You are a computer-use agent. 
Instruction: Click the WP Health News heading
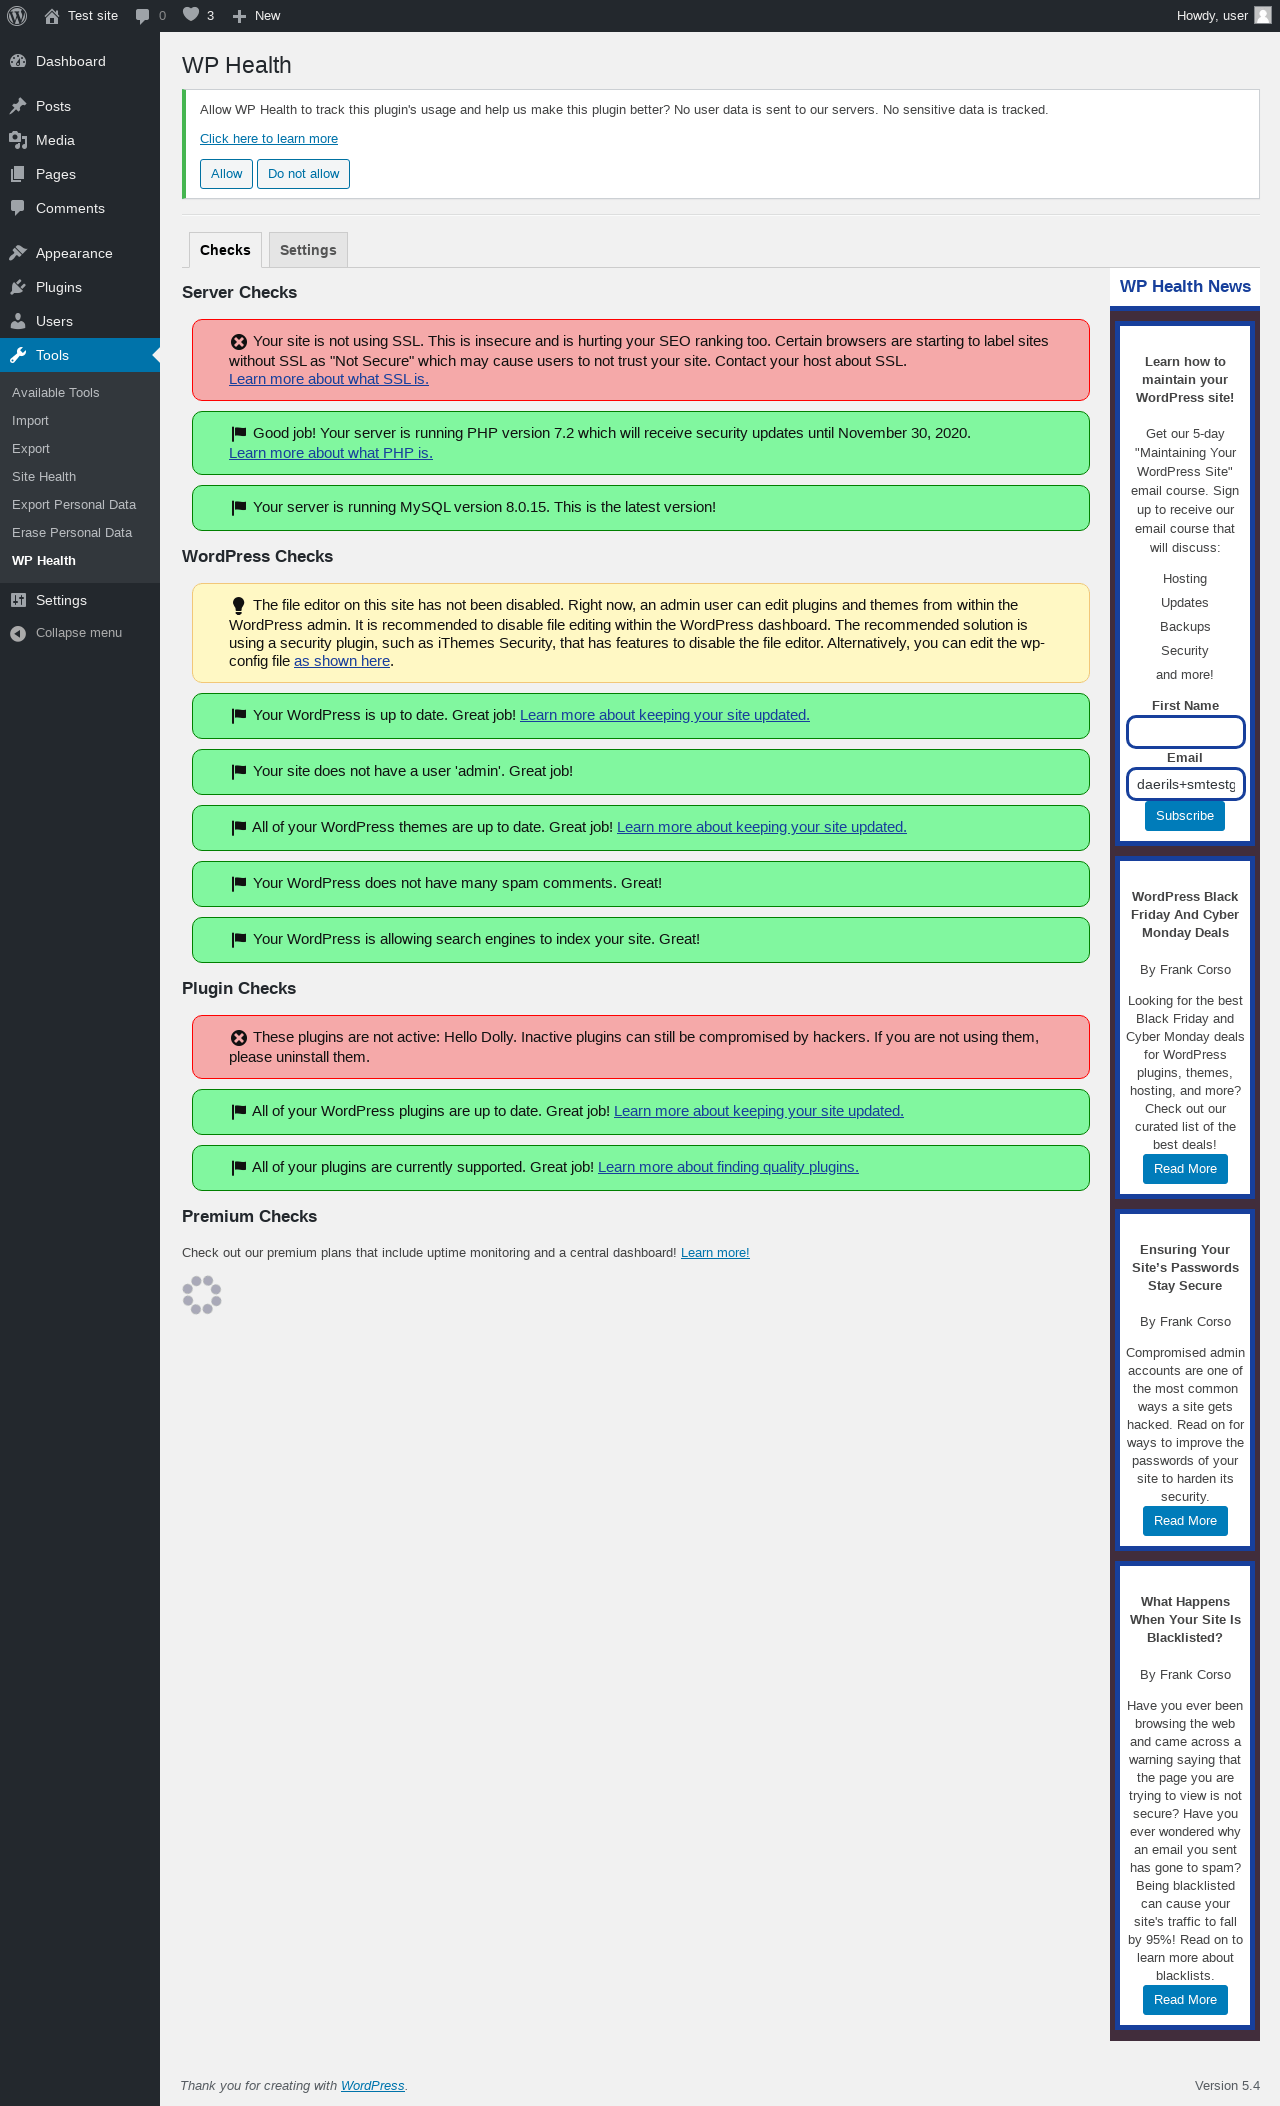pyautogui.click(x=1185, y=287)
